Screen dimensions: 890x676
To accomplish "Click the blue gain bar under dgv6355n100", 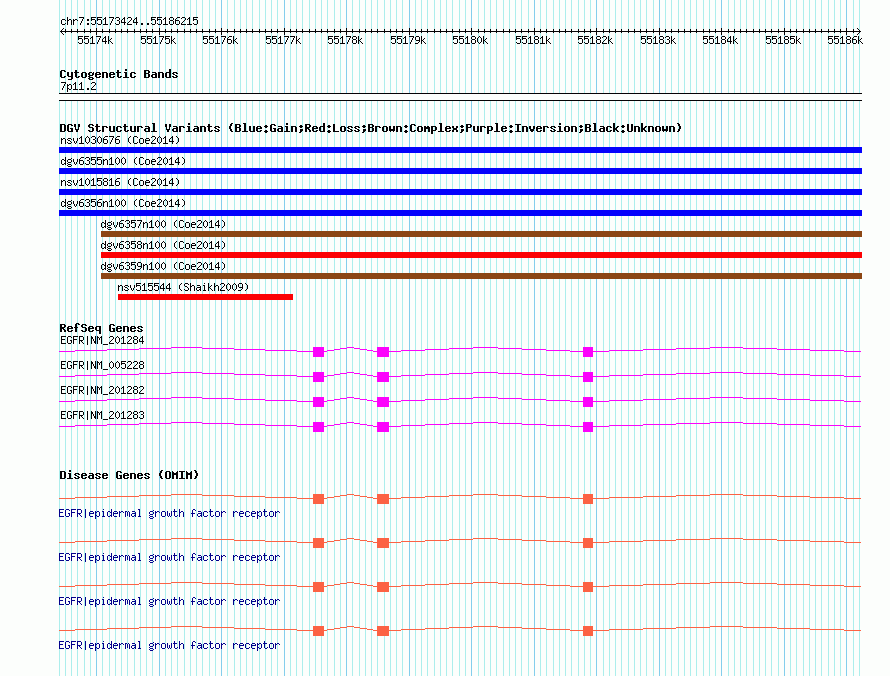I will pyautogui.click(x=460, y=171).
